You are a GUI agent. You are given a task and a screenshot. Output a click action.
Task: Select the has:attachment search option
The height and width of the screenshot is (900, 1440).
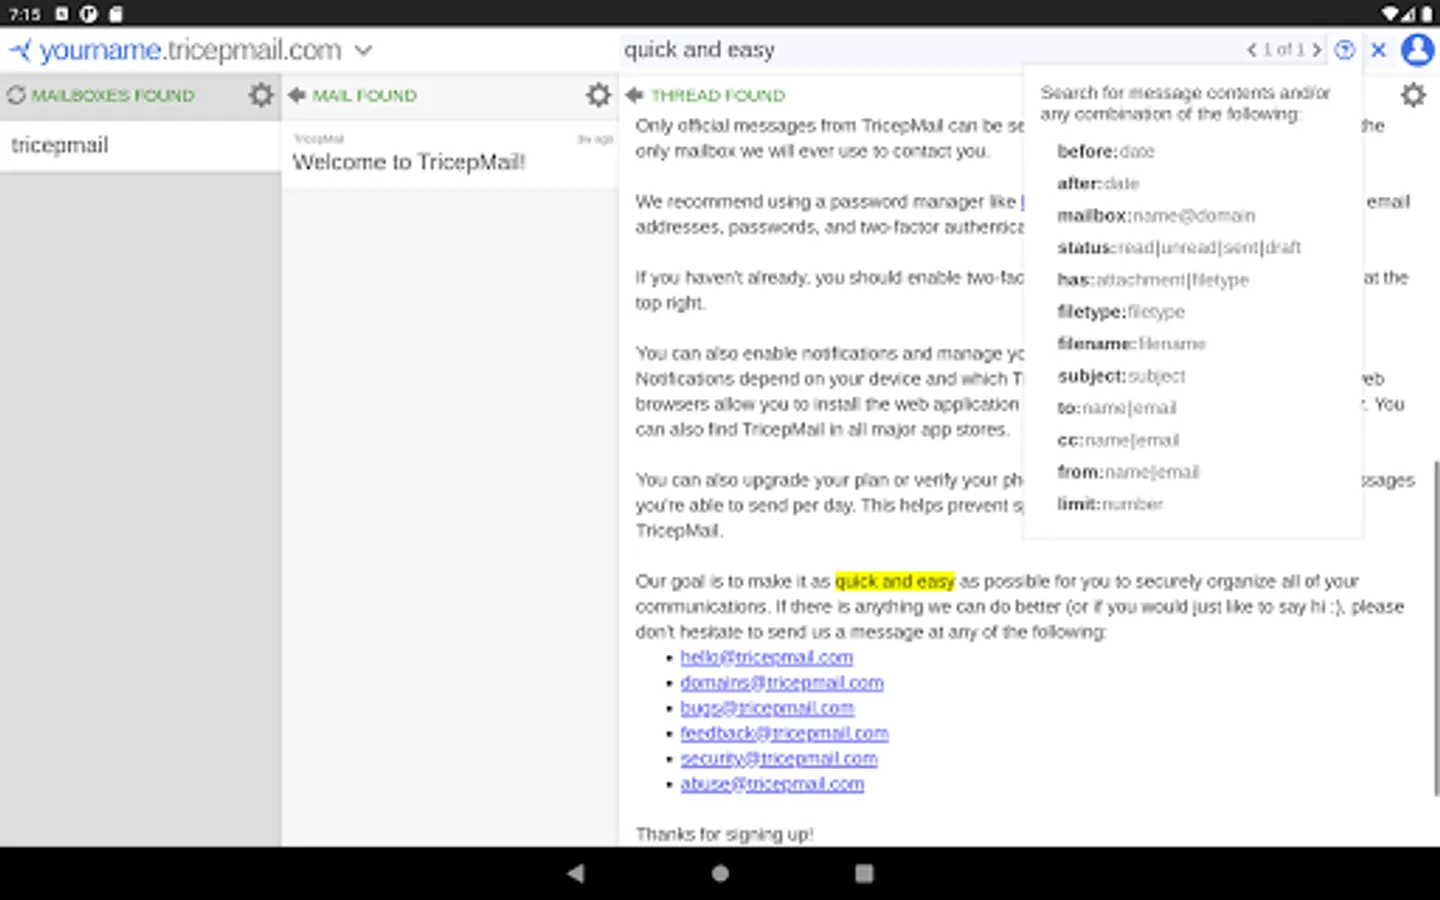[1153, 280]
